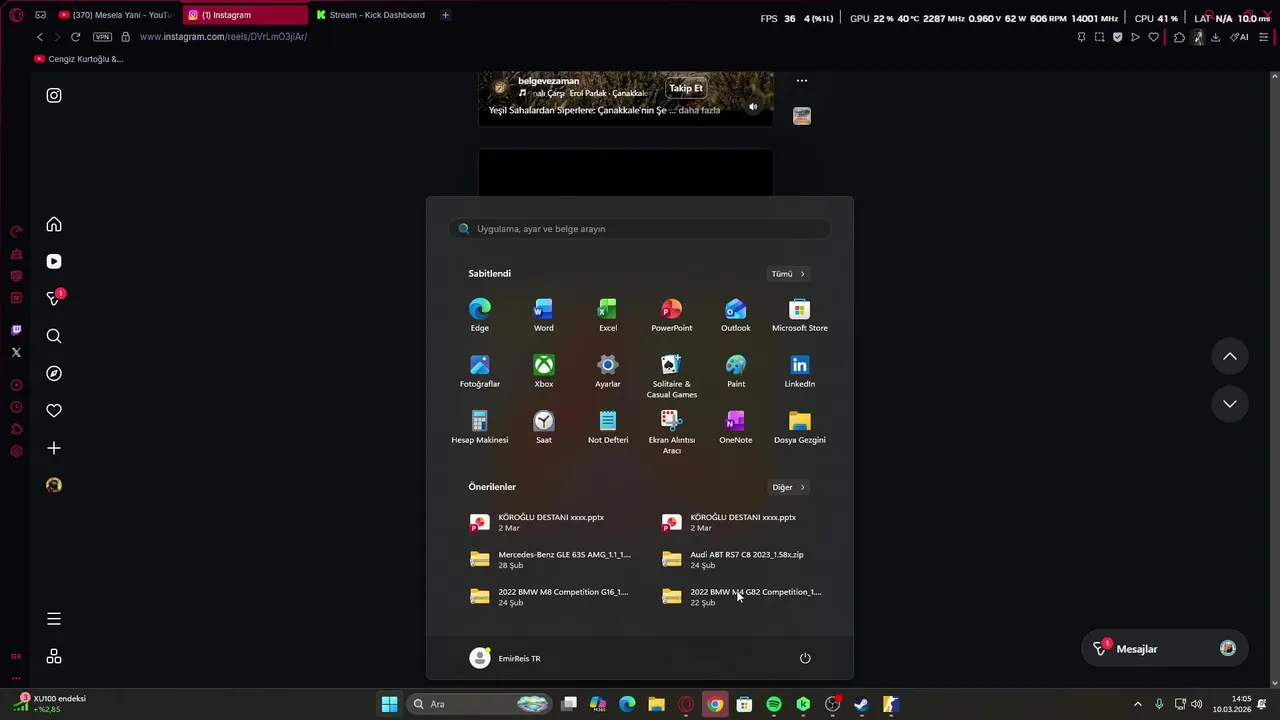Click the browser address bar URL
1280x720 pixels.
pyautogui.click(x=223, y=37)
